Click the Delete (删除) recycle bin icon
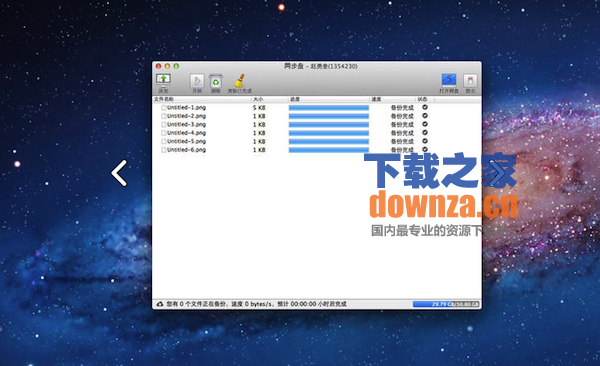Viewport: 600px width, 366px height. click(x=216, y=81)
